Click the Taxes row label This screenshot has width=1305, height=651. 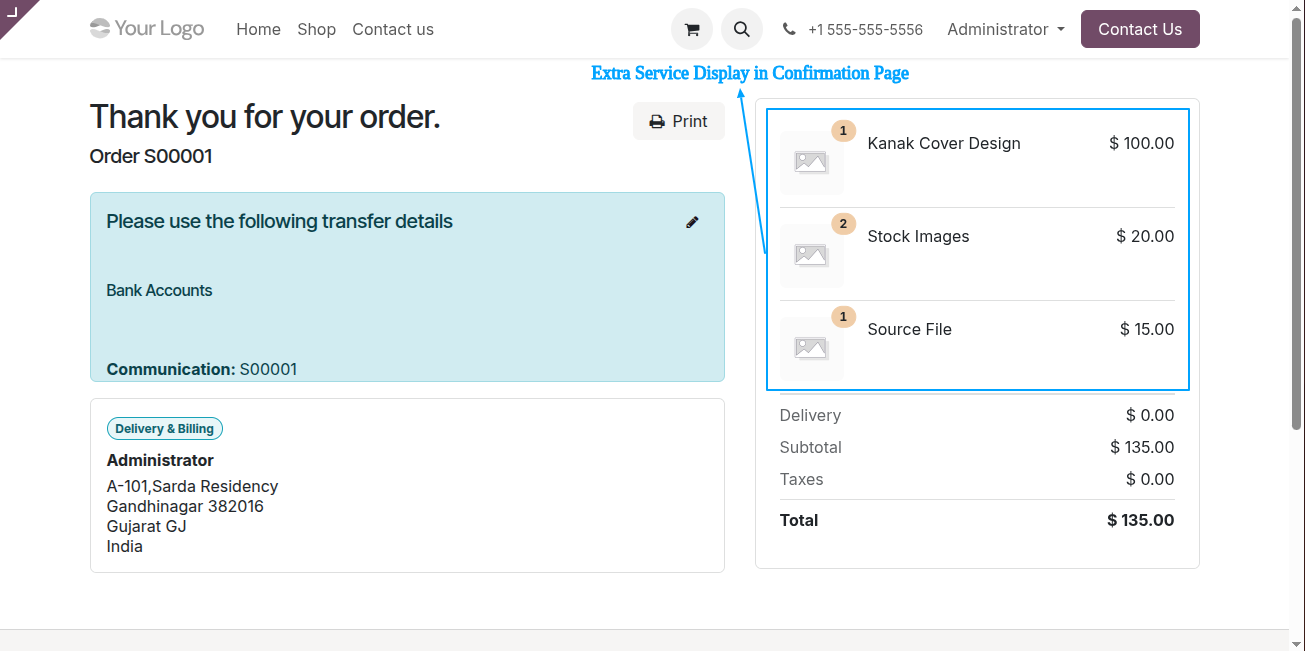click(801, 479)
